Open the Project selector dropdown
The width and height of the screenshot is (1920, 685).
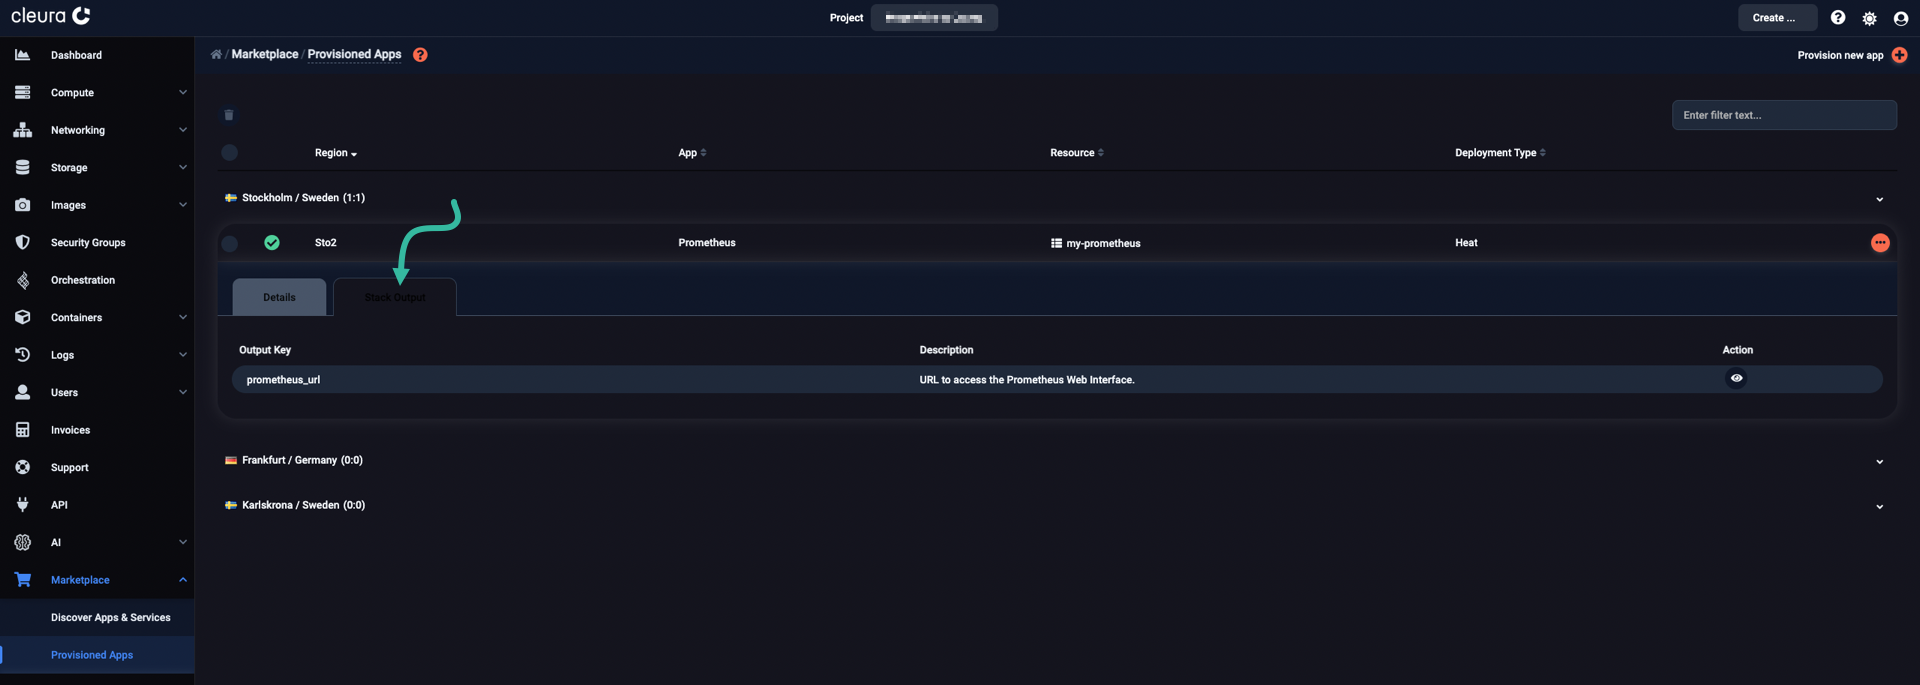point(934,18)
